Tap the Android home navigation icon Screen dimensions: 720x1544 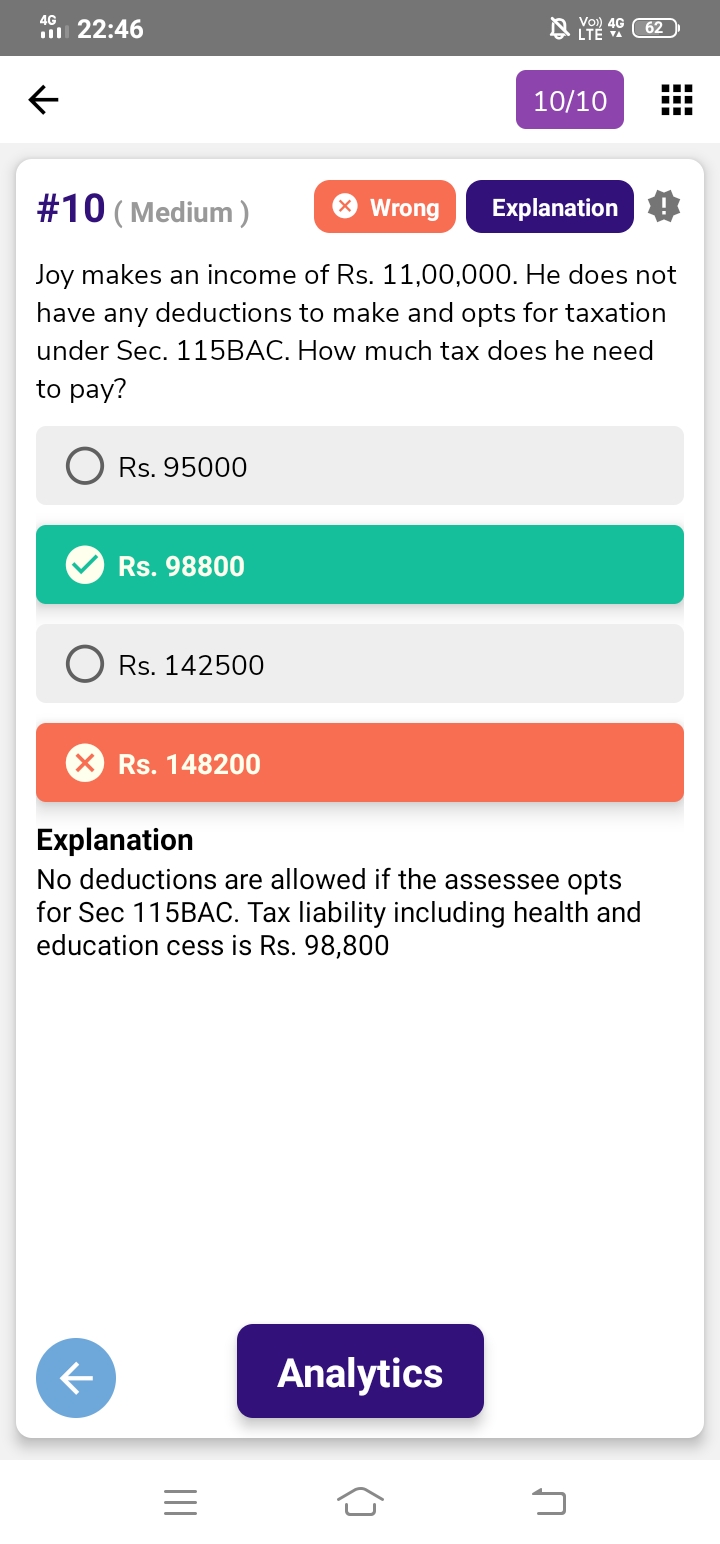360,1501
